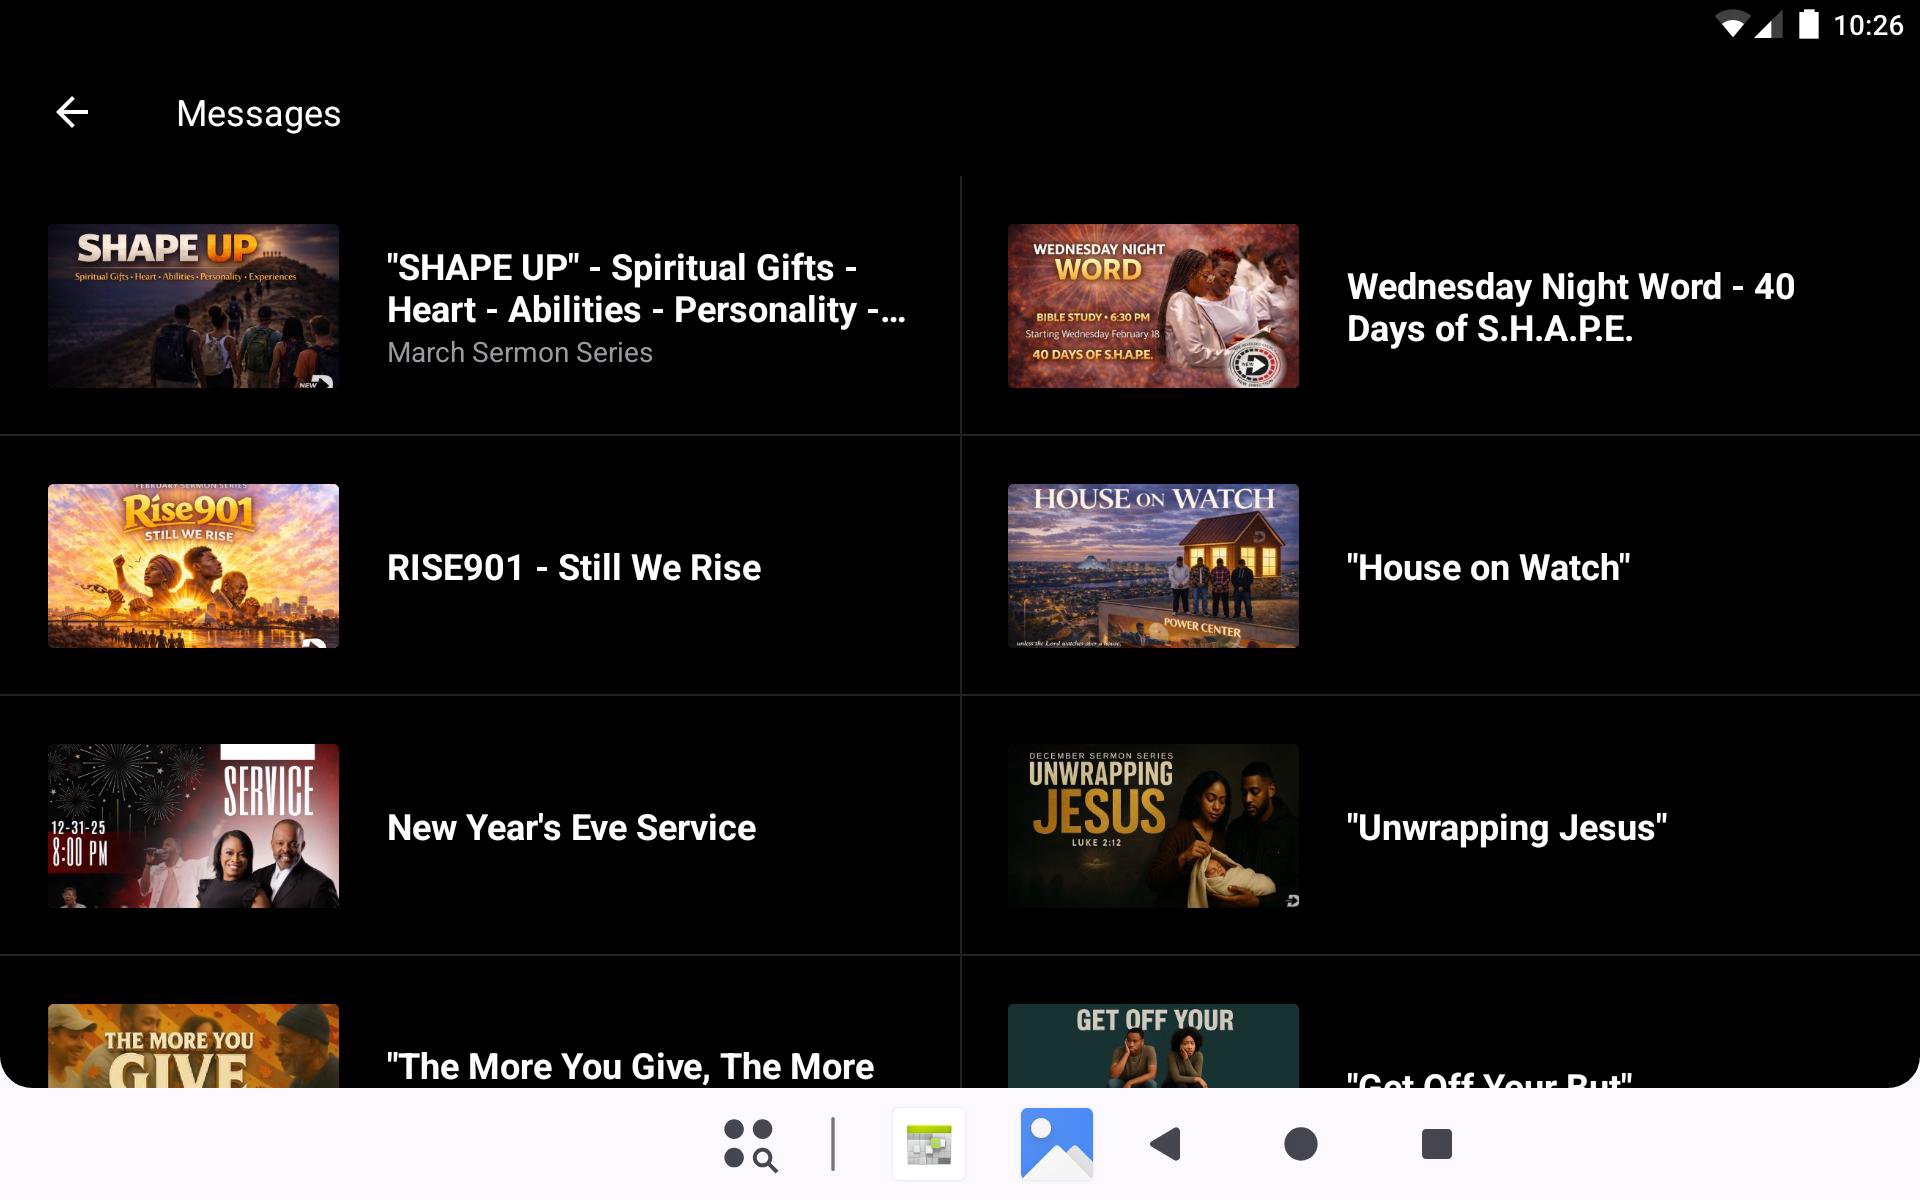This screenshot has height=1200, width=1920.
Task: Select the Rise901 artwork thumbnail
Action: [x=193, y=566]
